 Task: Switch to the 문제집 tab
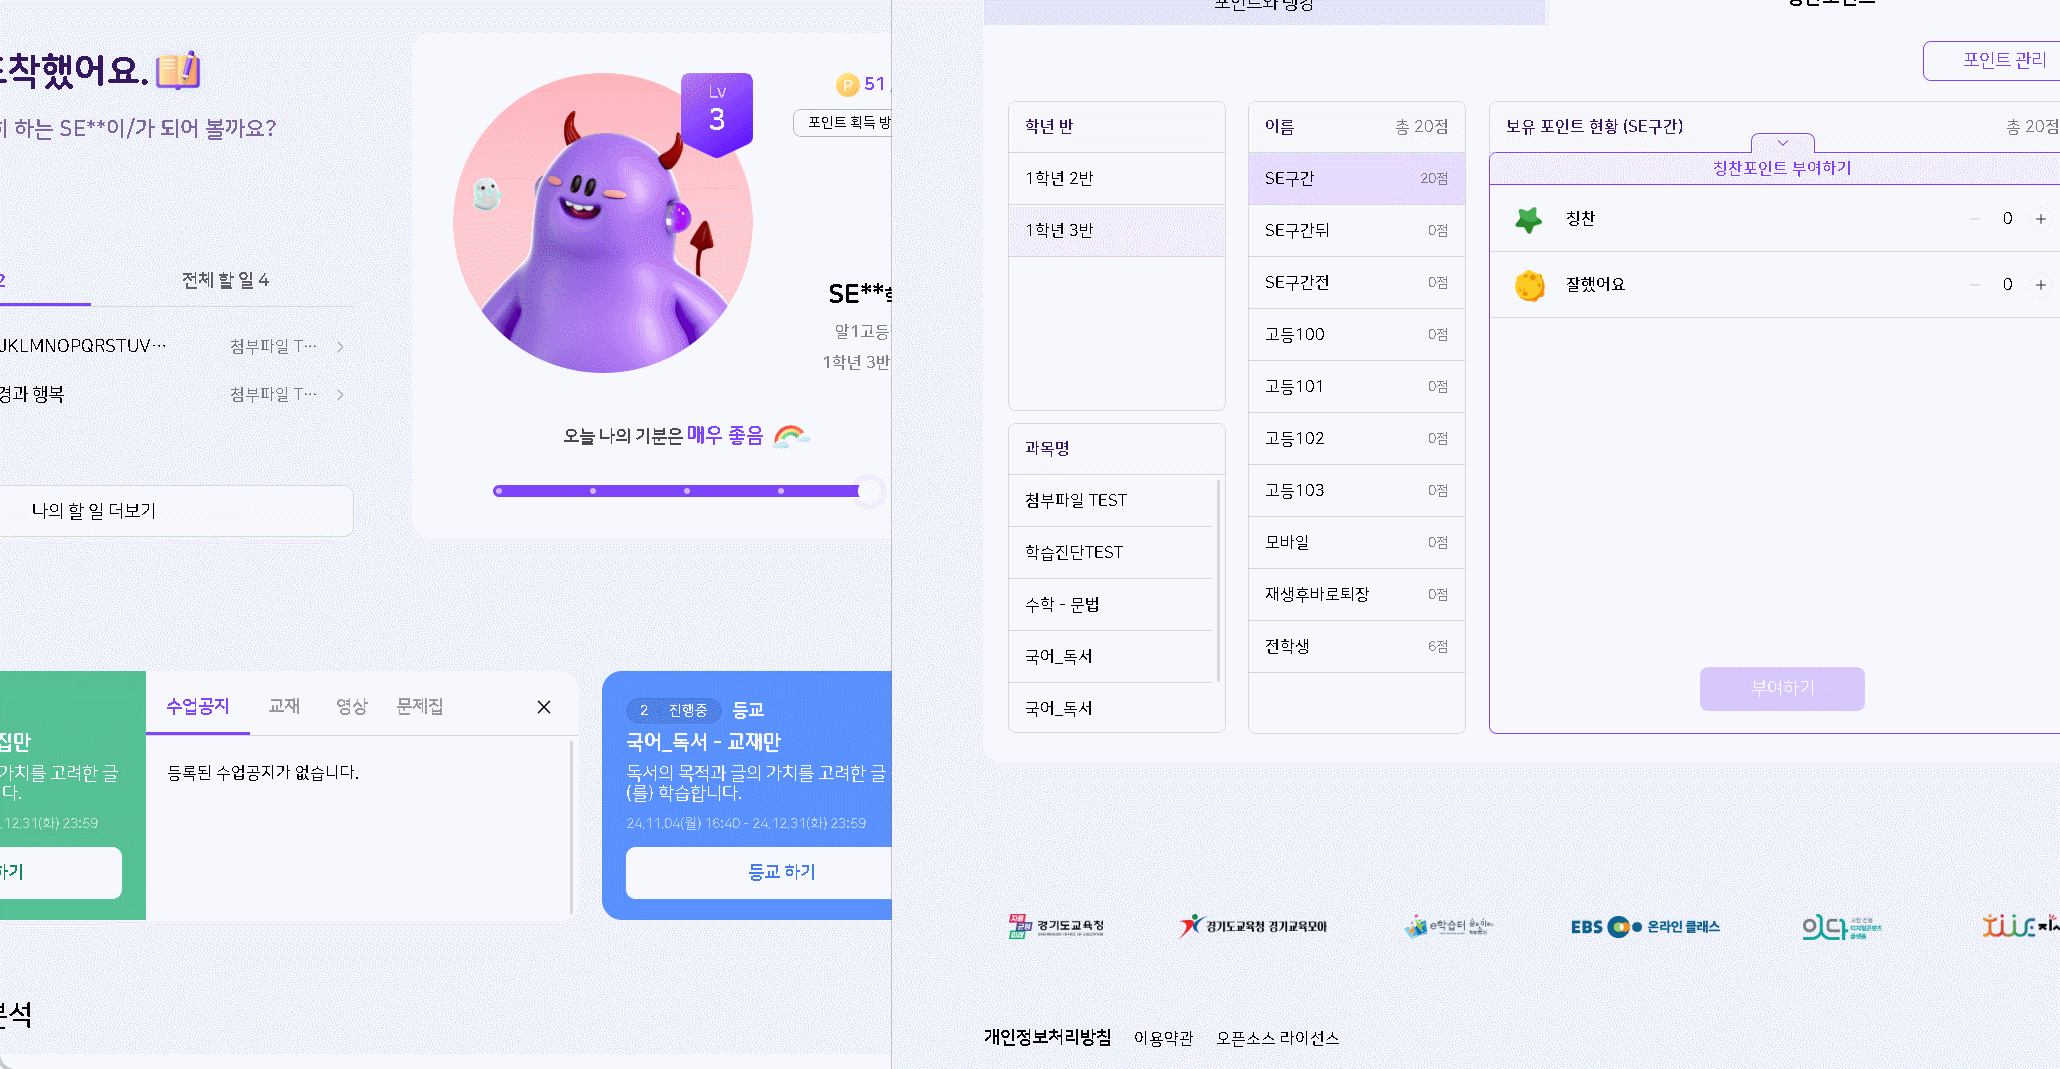(419, 706)
